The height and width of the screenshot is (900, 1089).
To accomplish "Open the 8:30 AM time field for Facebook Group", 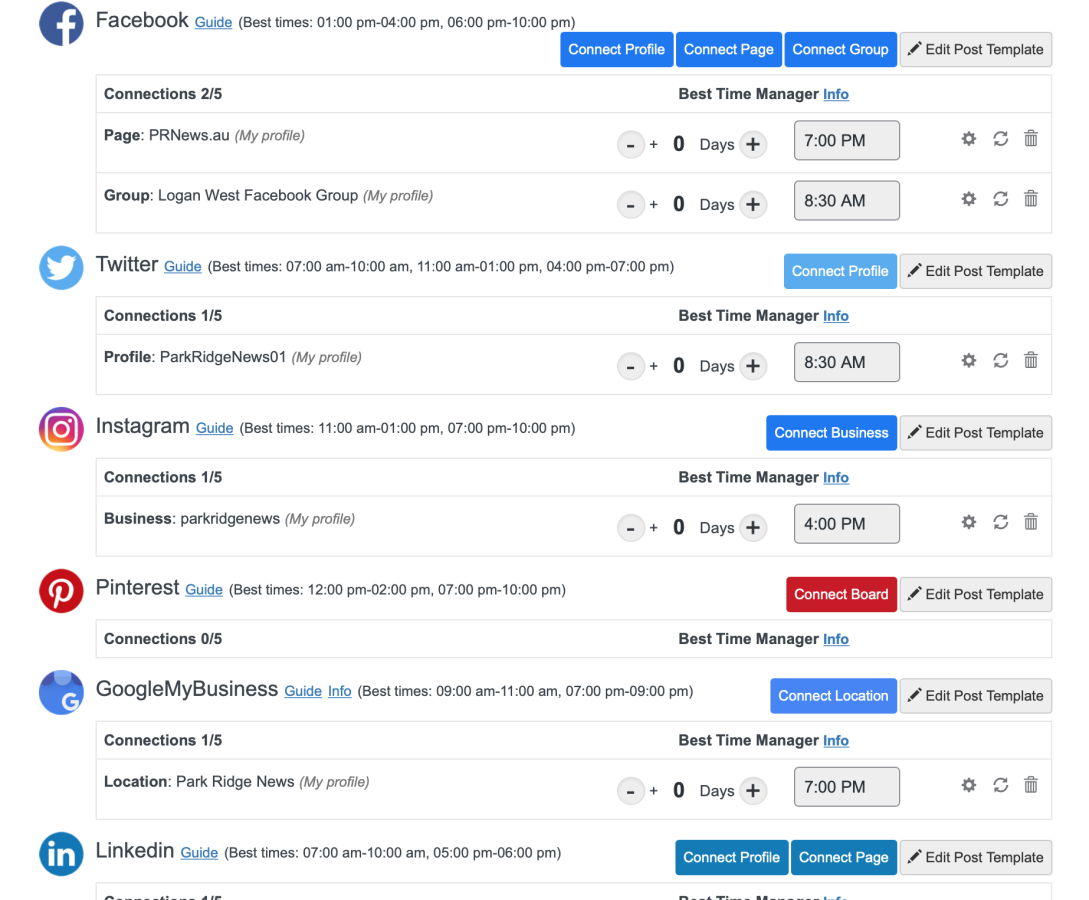I will (847, 201).
